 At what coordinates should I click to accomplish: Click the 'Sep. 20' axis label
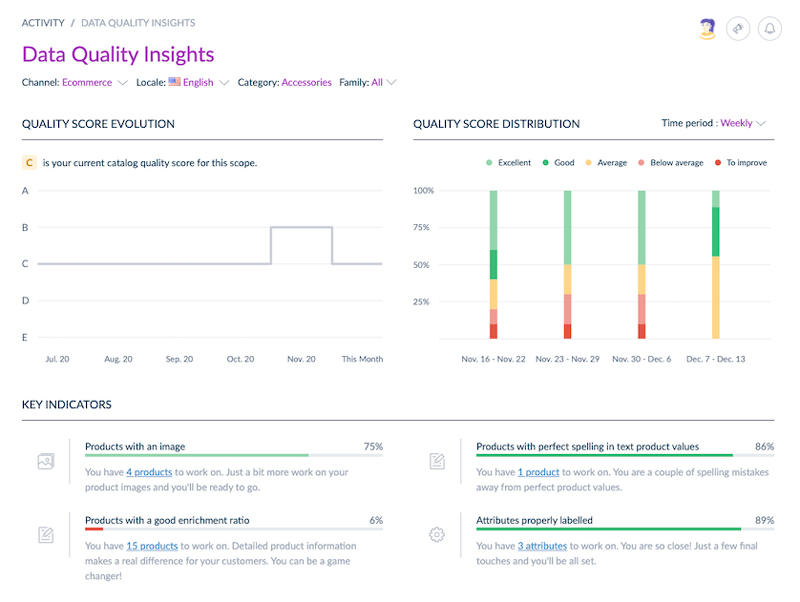tap(179, 359)
